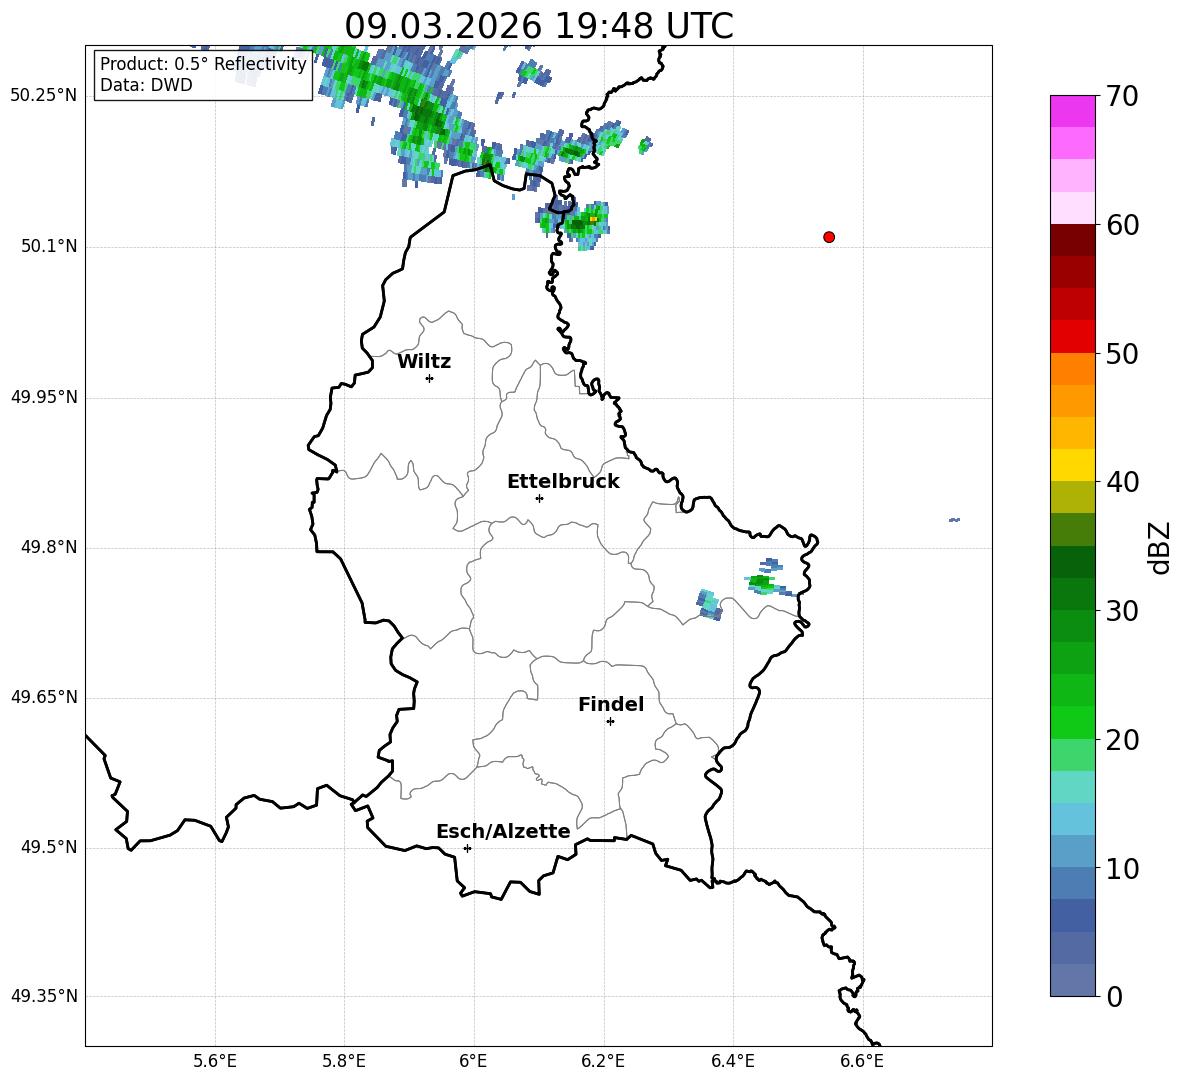Screen dimensions: 1184x1081
Task: Click the 6.2°E longitude label
Action: tap(603, 1062)
